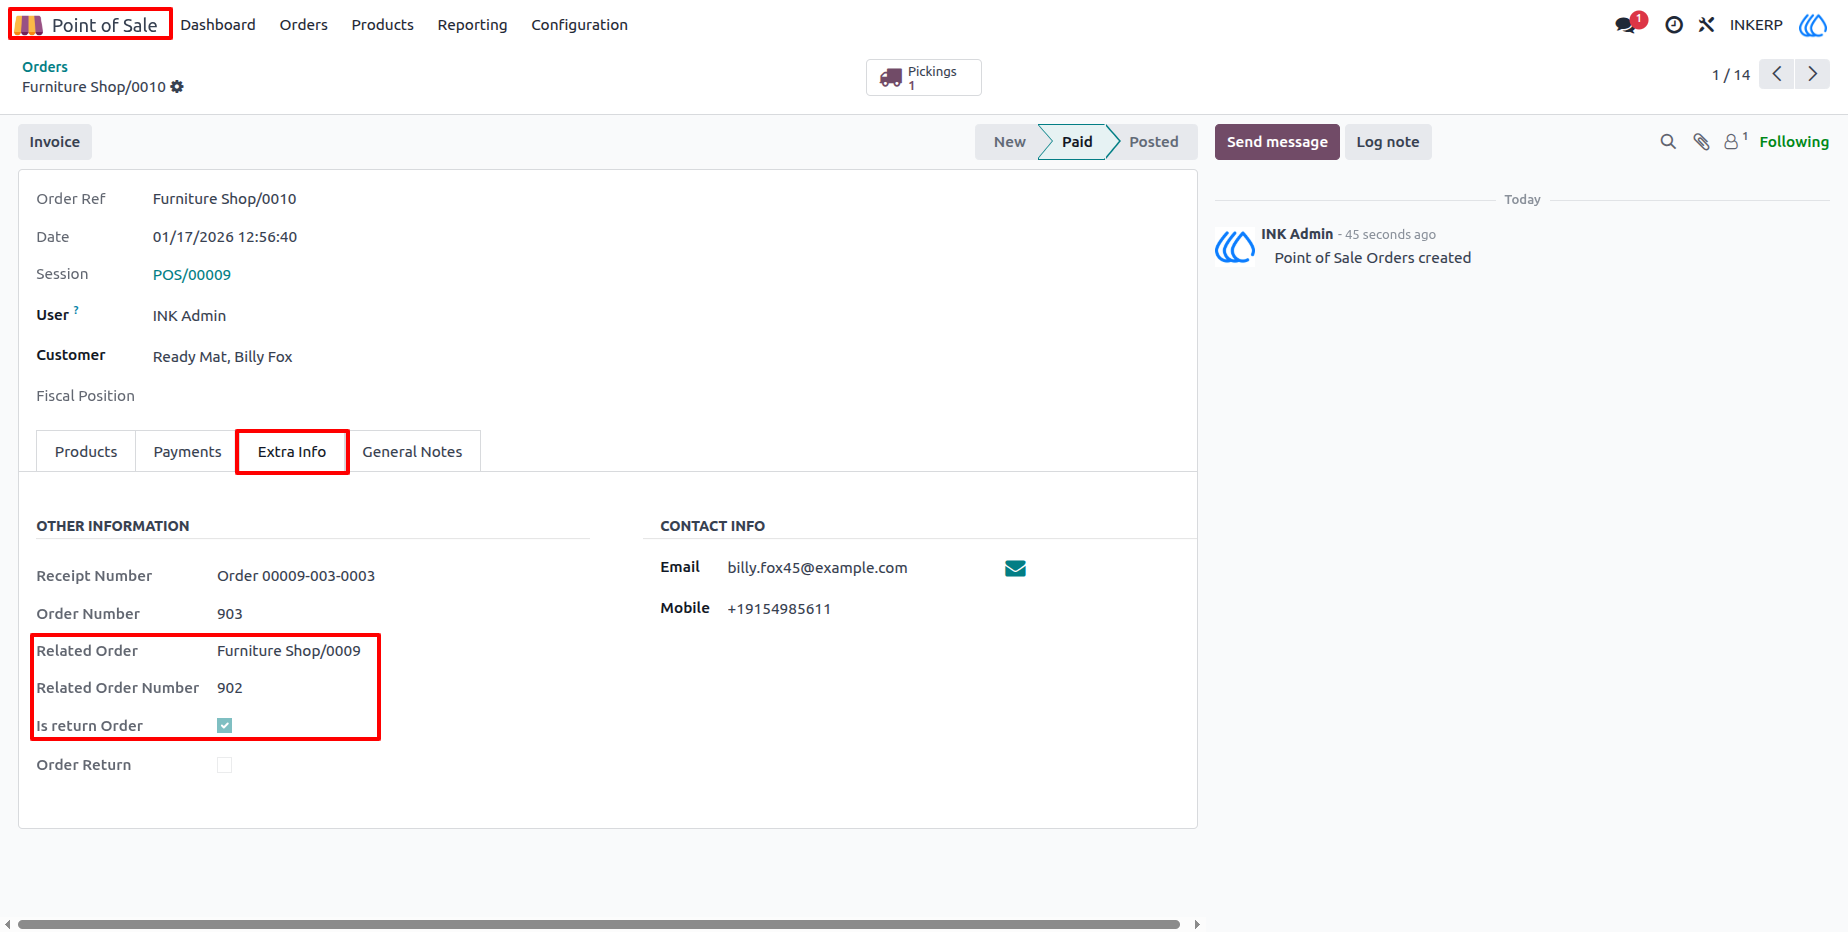Viewport: 1848px width, 932px height.
Task: Click the Invoice button
Action: 55,142
